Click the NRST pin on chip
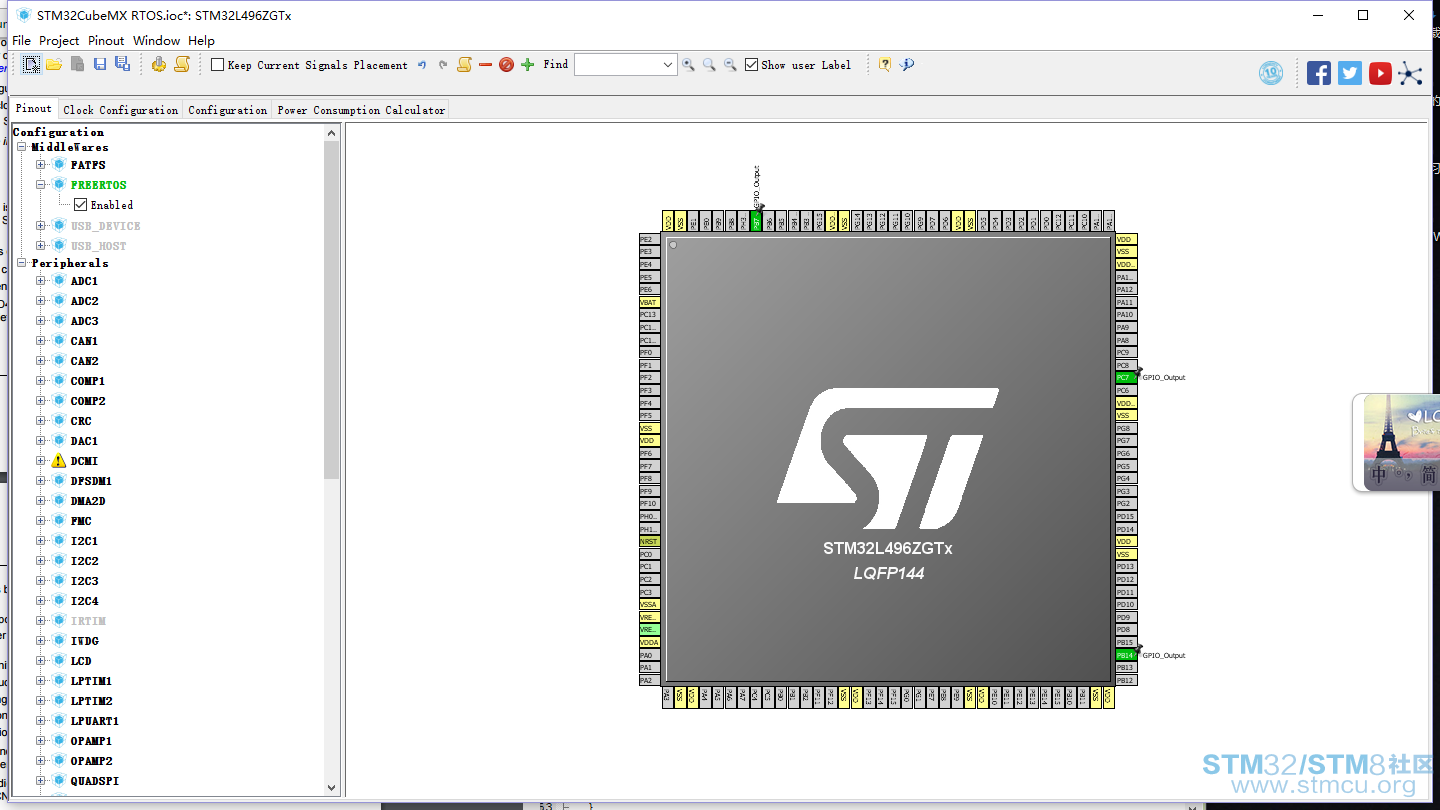The image size is (1440, 810). 650,541
